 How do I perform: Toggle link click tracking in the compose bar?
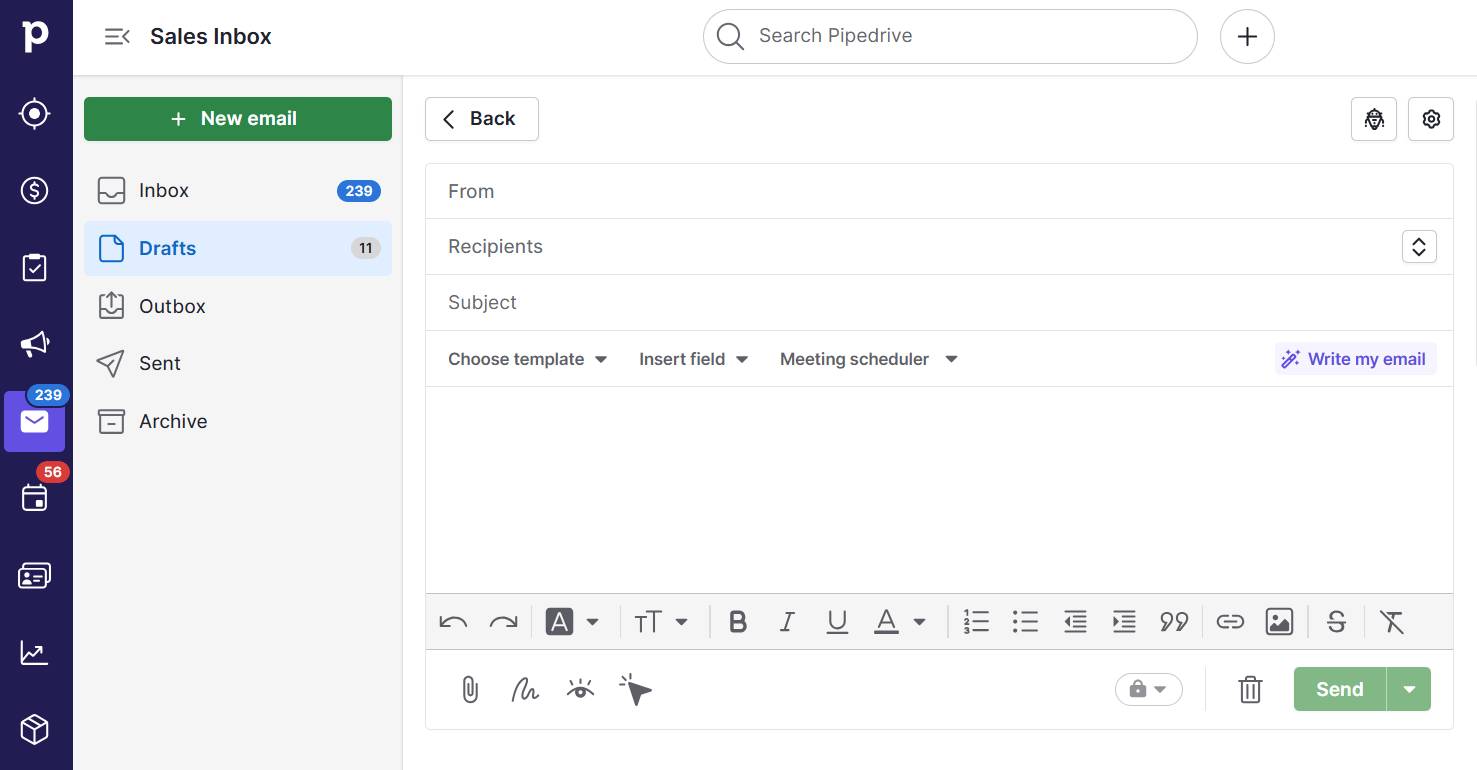tap(636, 689)
